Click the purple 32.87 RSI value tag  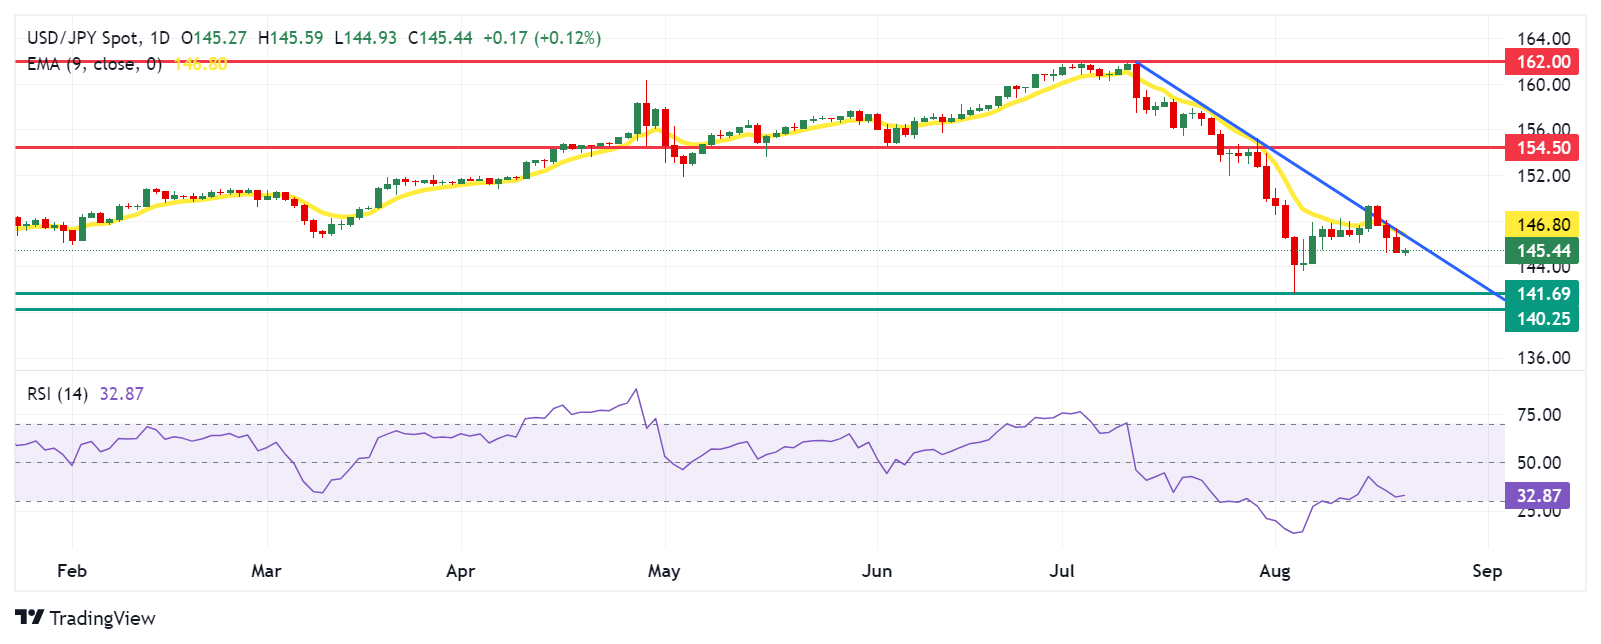(1538, 496)
